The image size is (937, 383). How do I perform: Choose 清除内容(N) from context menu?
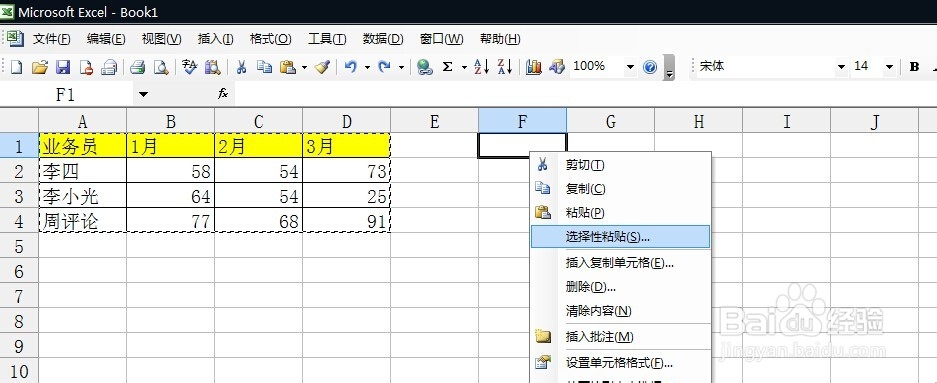(x=620, y=311)
